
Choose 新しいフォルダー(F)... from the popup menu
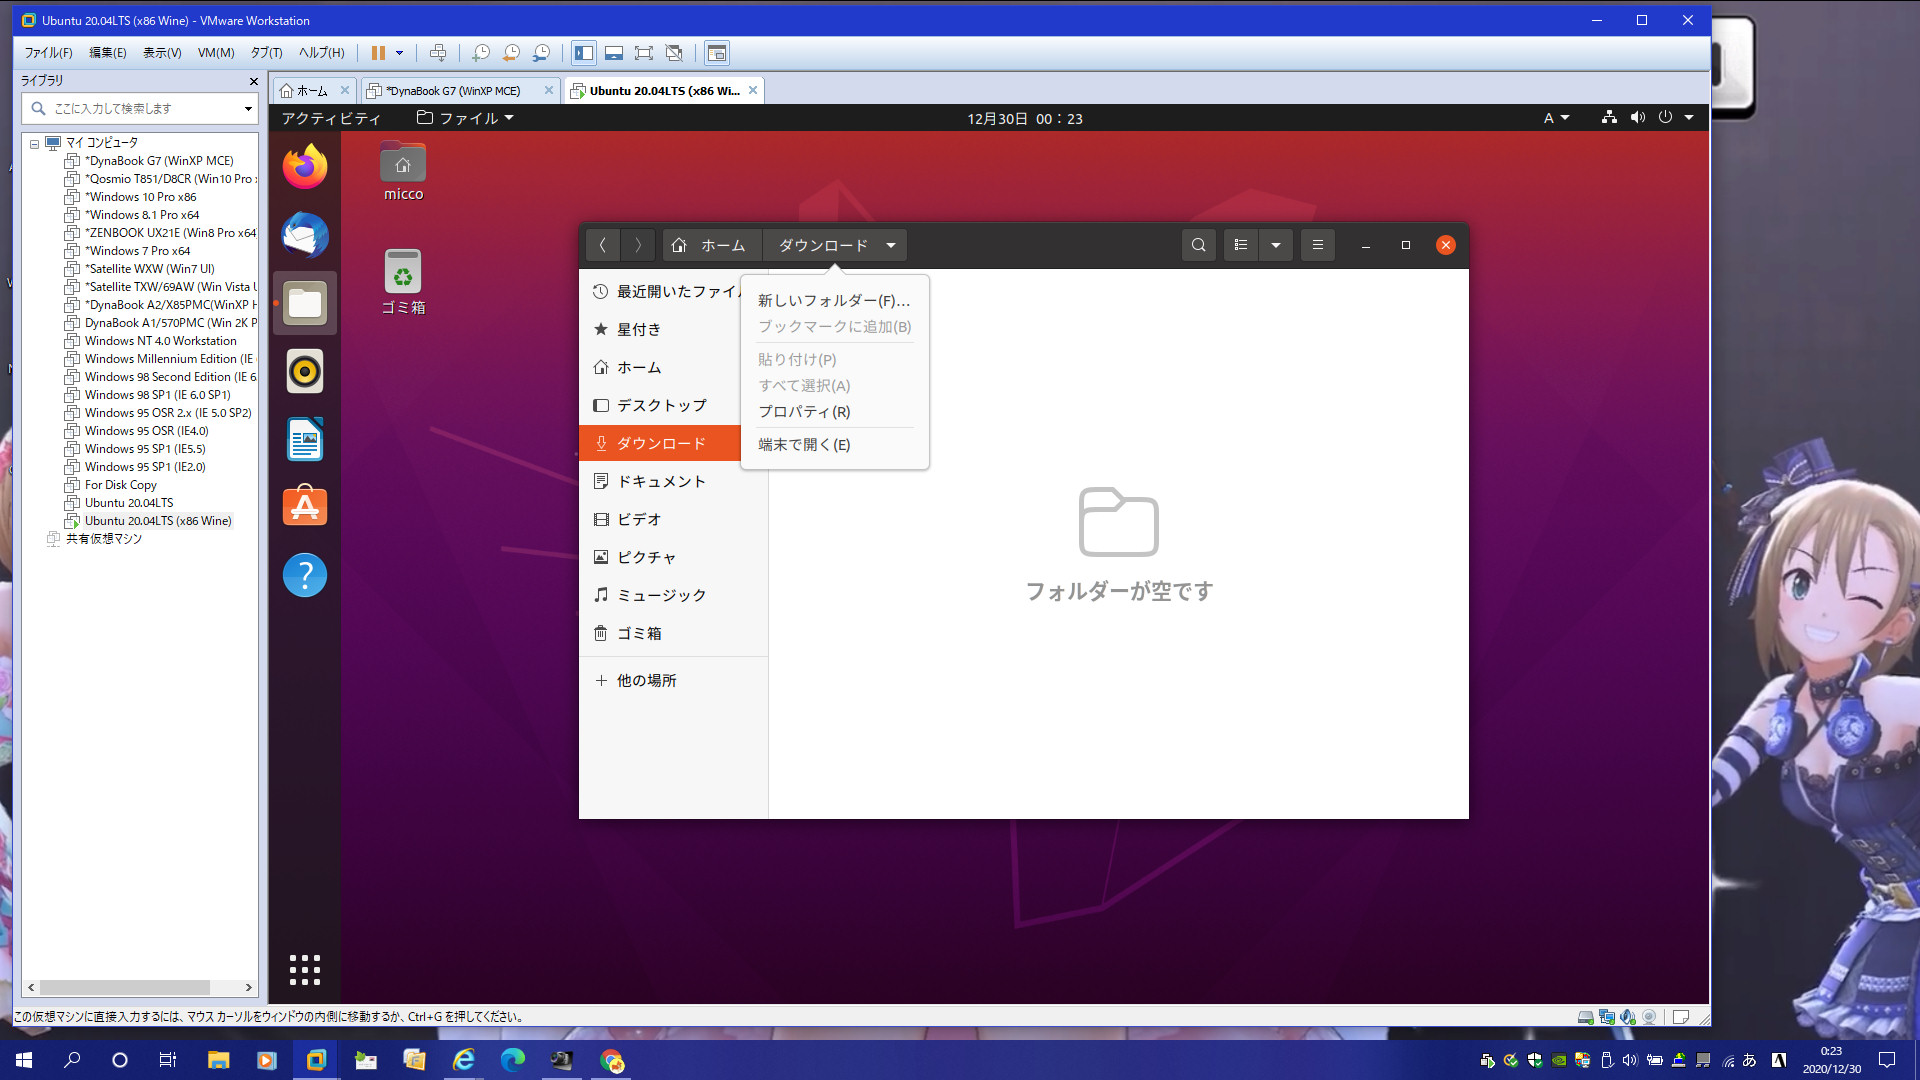(x=834, y=300)
